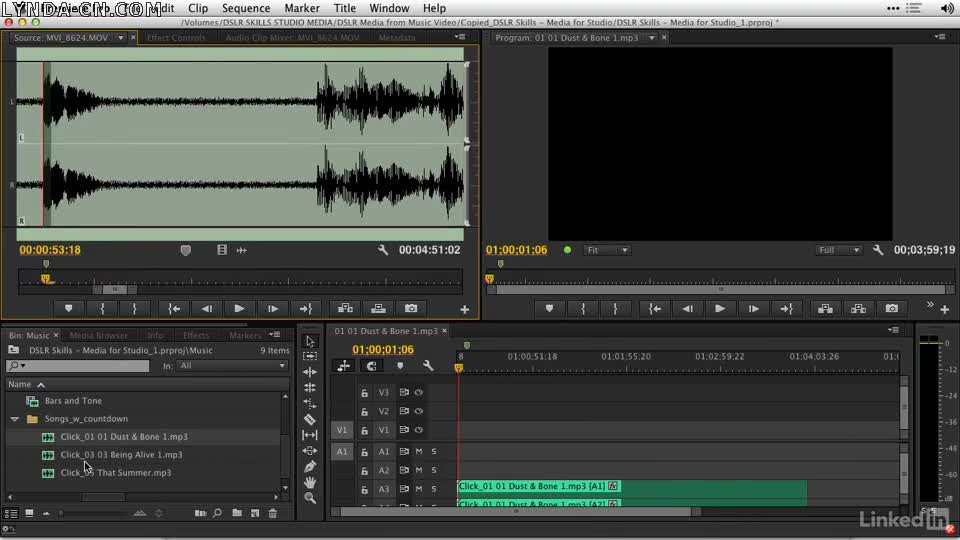The width and height of the screenshot is (960, 540).
Task: Expand Program monitor button overflow chevrons
Action: pos(930,304)
